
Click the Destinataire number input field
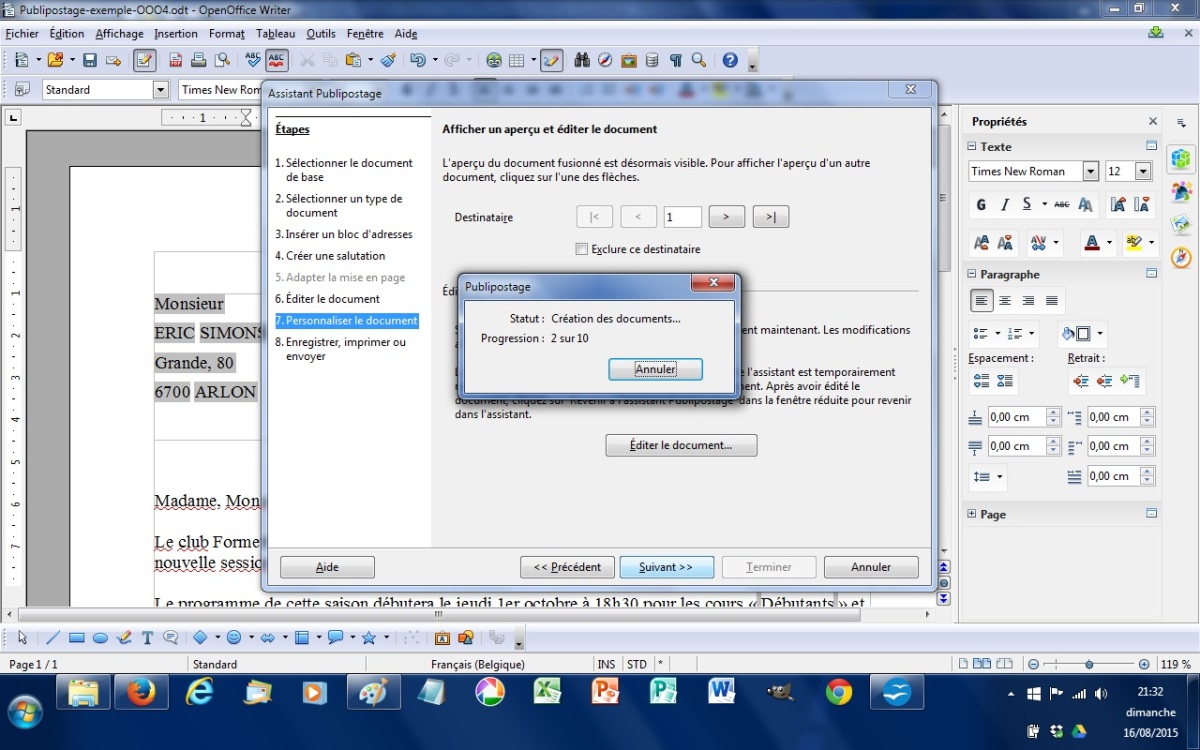[683, 216]
